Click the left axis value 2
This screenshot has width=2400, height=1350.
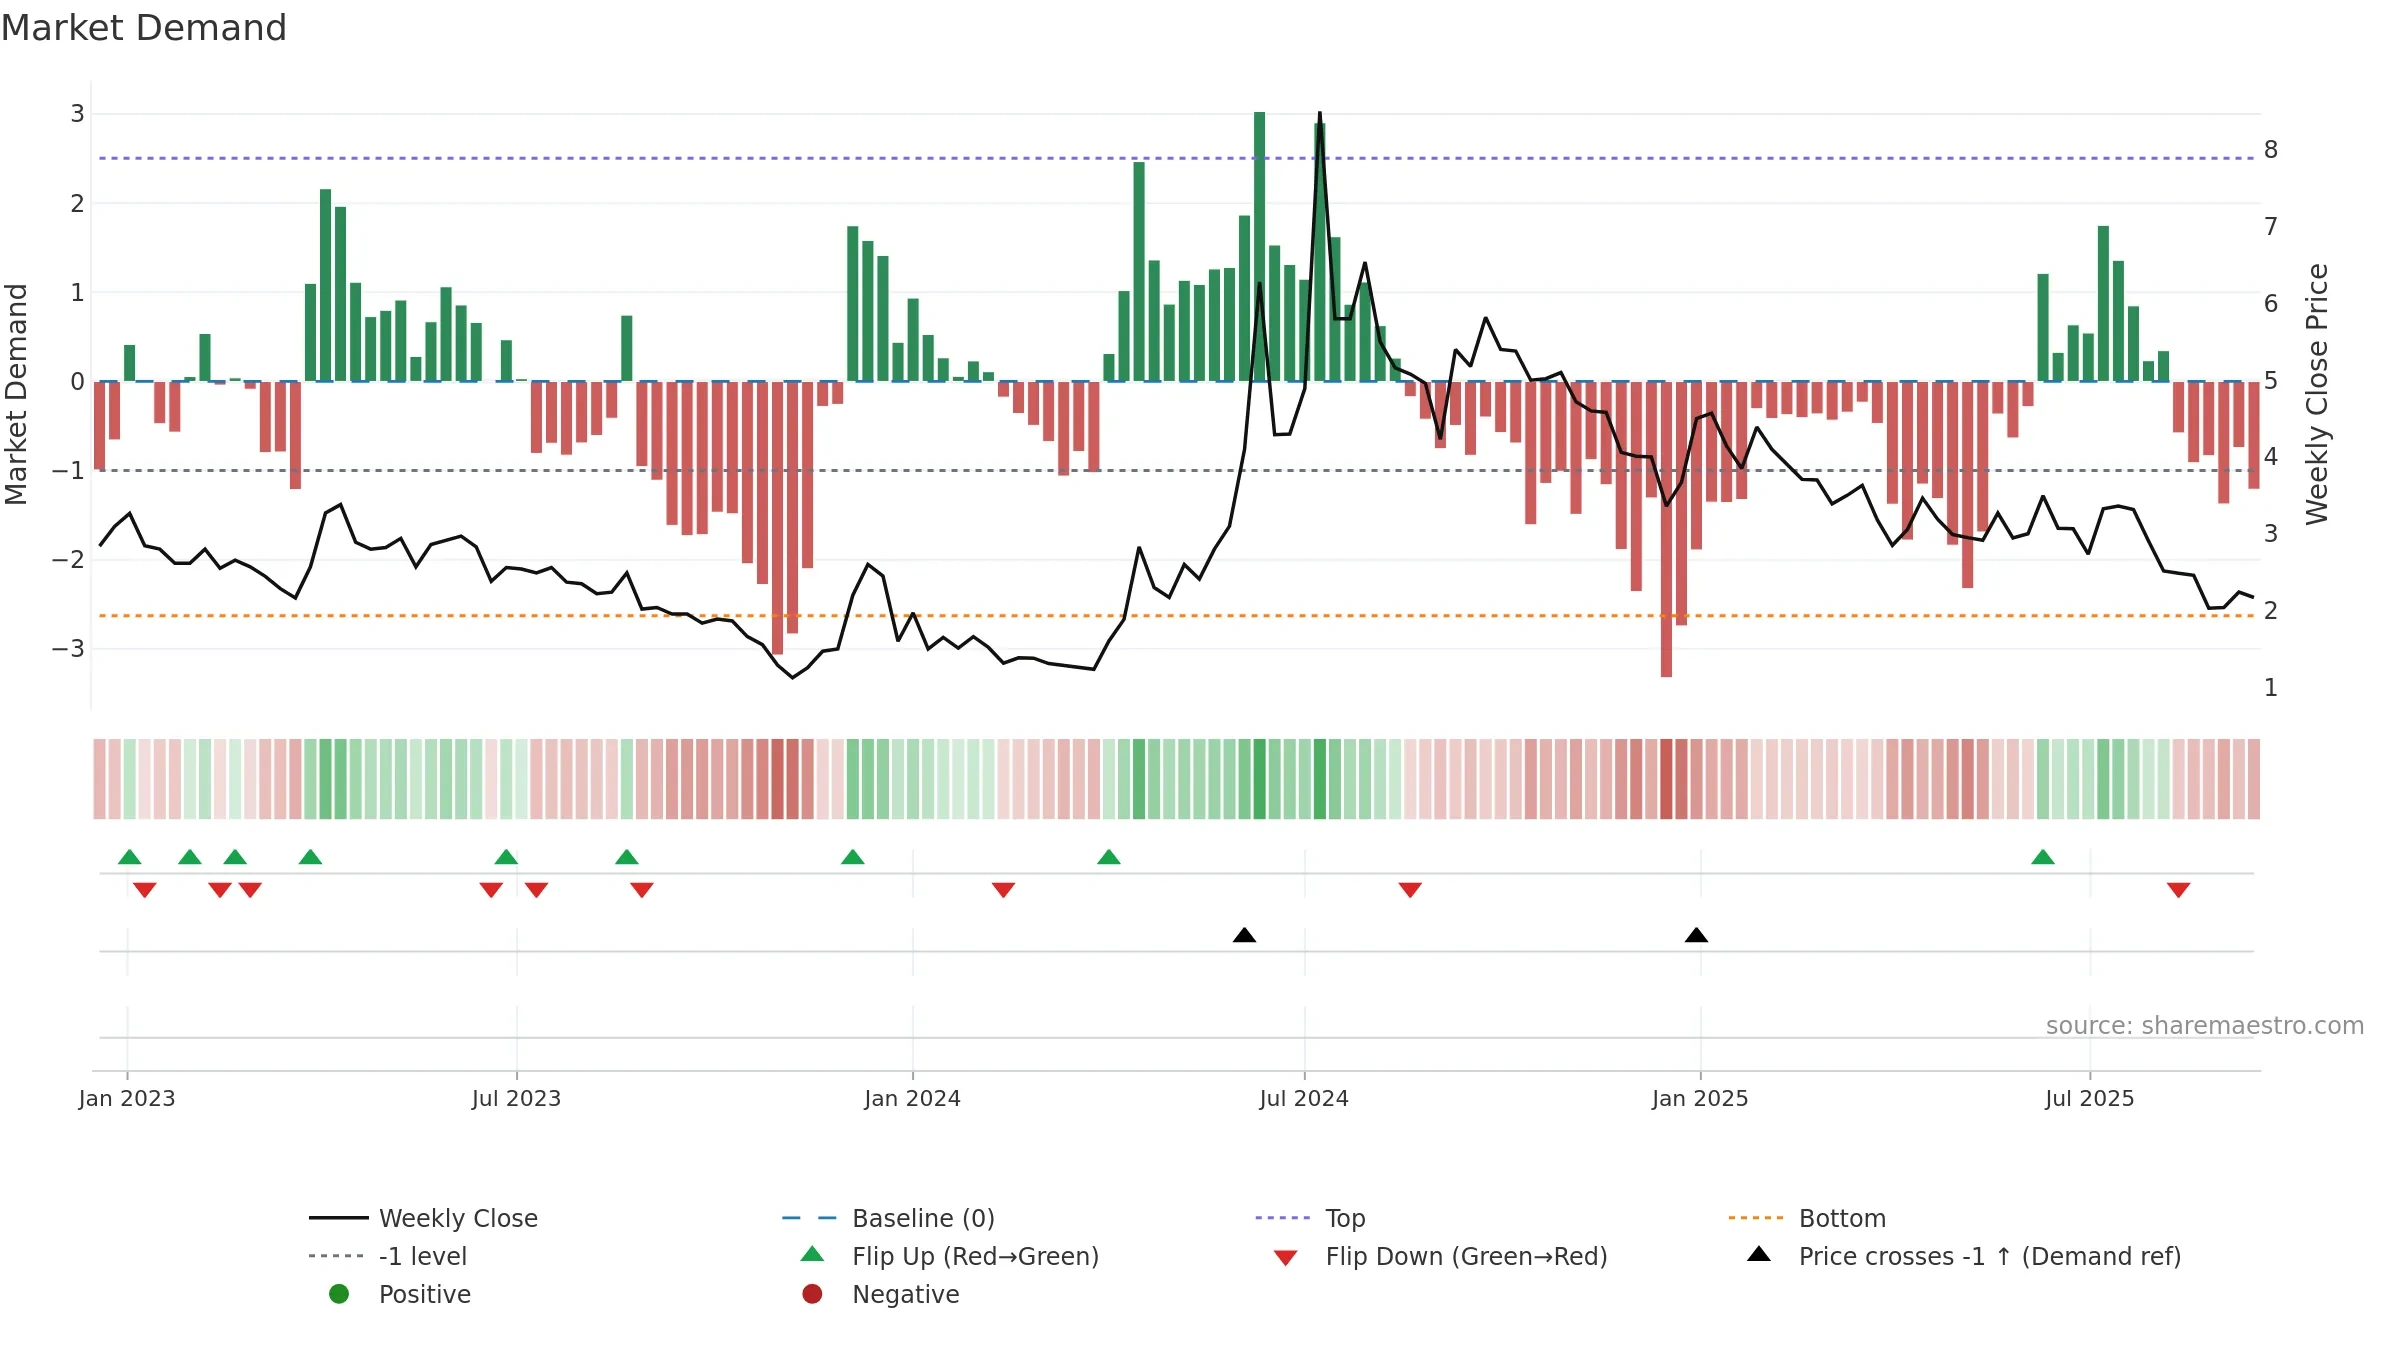(77, 203)
